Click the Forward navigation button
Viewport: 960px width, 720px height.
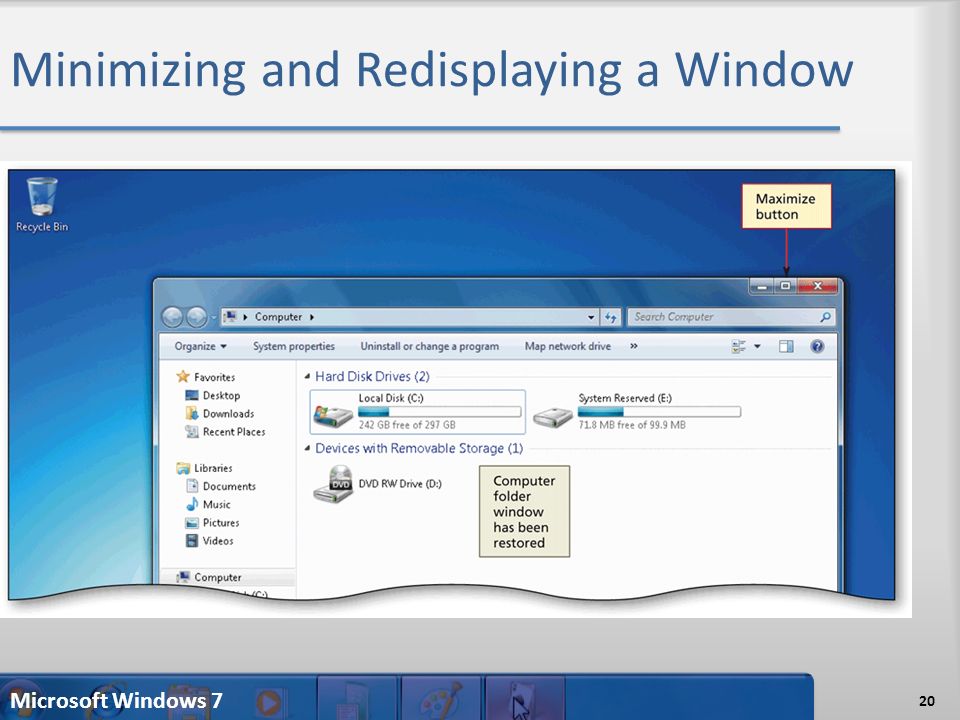click(x=197, y=317)
